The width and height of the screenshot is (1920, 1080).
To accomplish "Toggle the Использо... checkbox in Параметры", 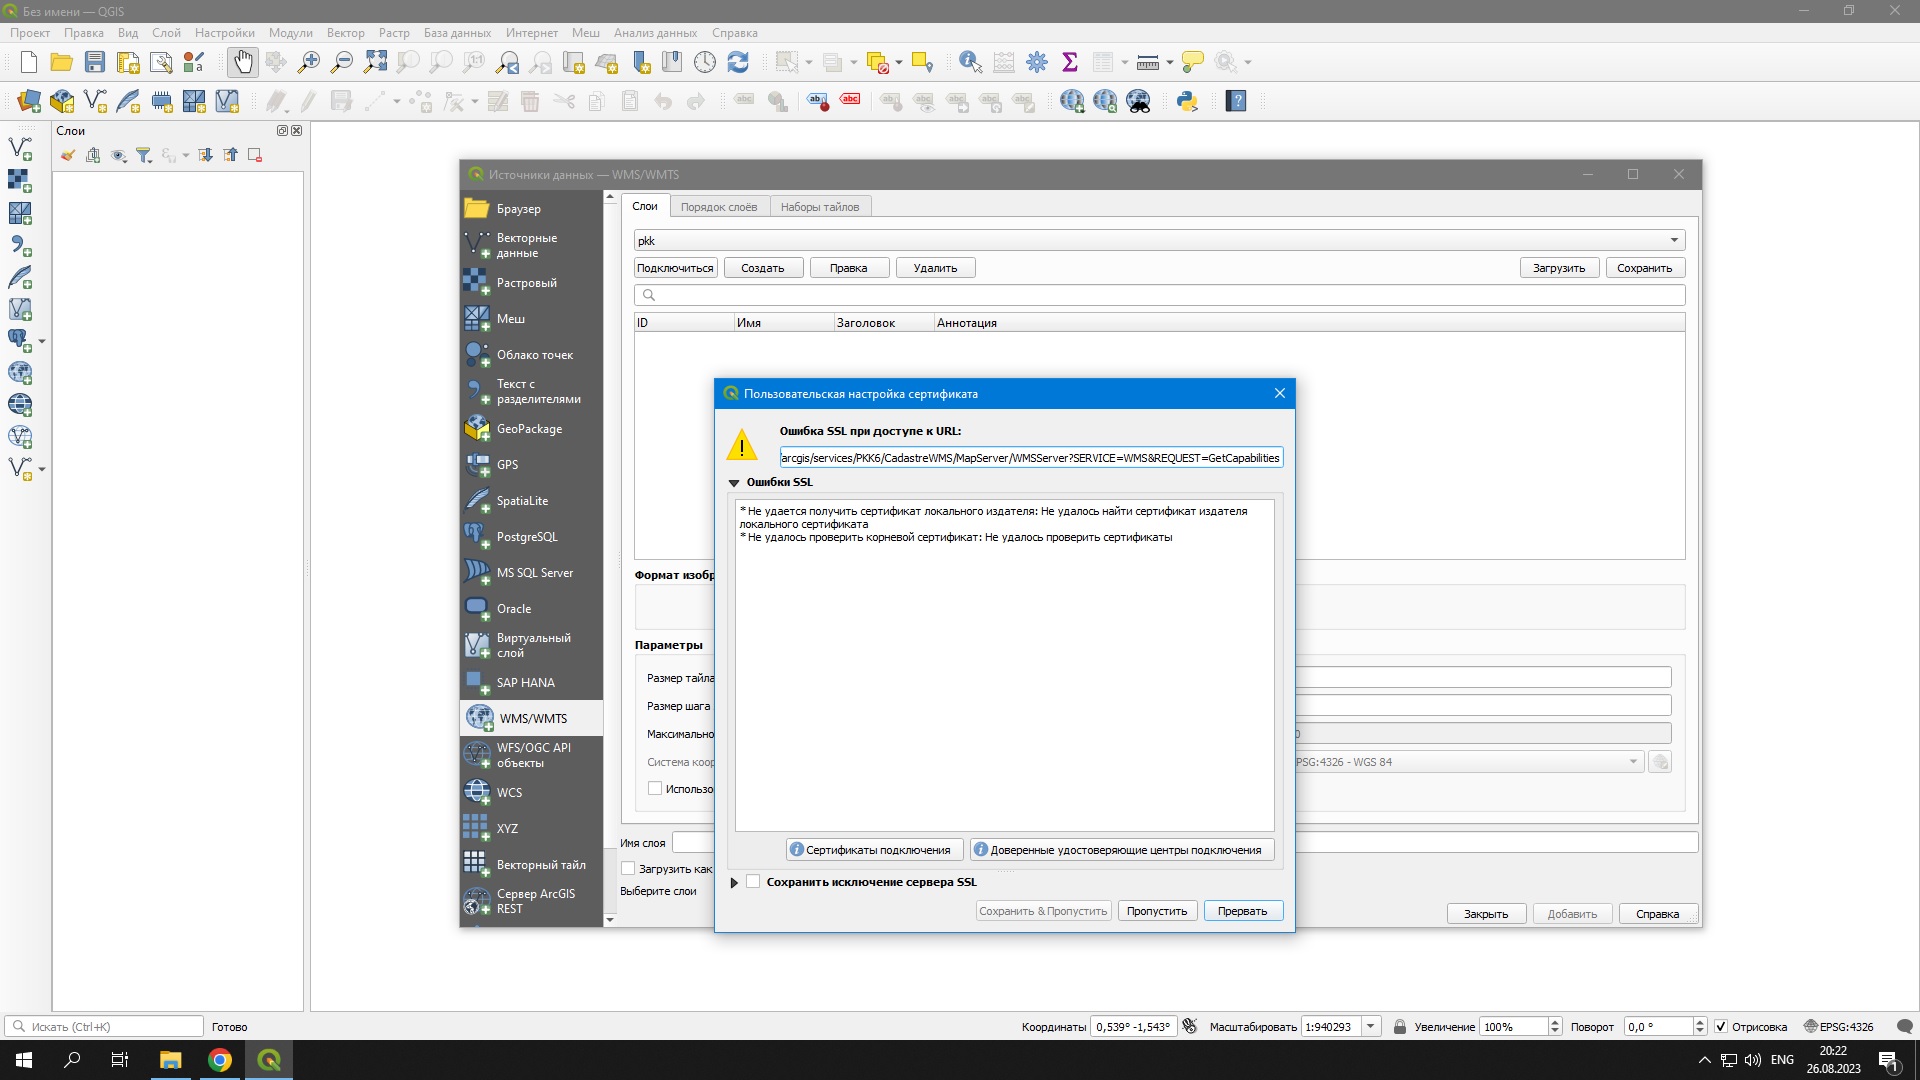I will 655,788.
